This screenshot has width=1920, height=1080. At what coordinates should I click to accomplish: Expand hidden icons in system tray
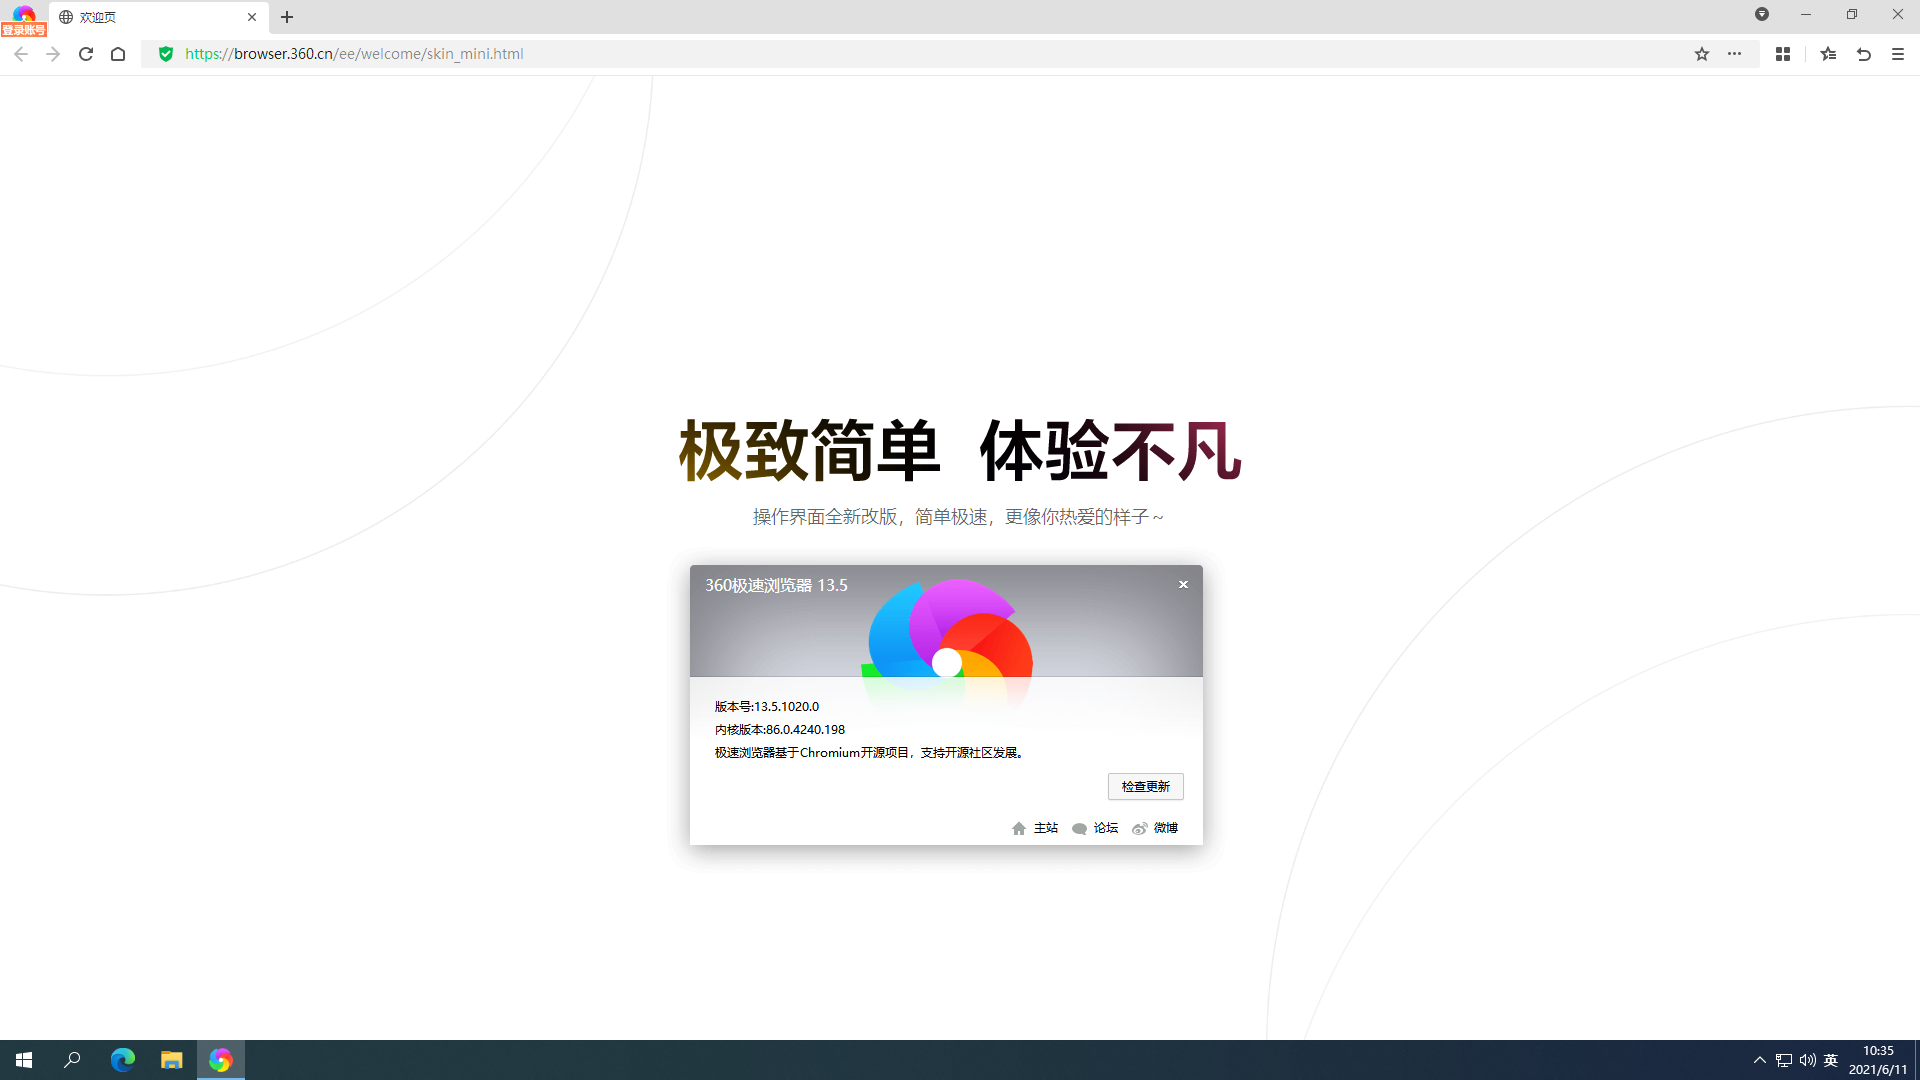point(1759,1060)
